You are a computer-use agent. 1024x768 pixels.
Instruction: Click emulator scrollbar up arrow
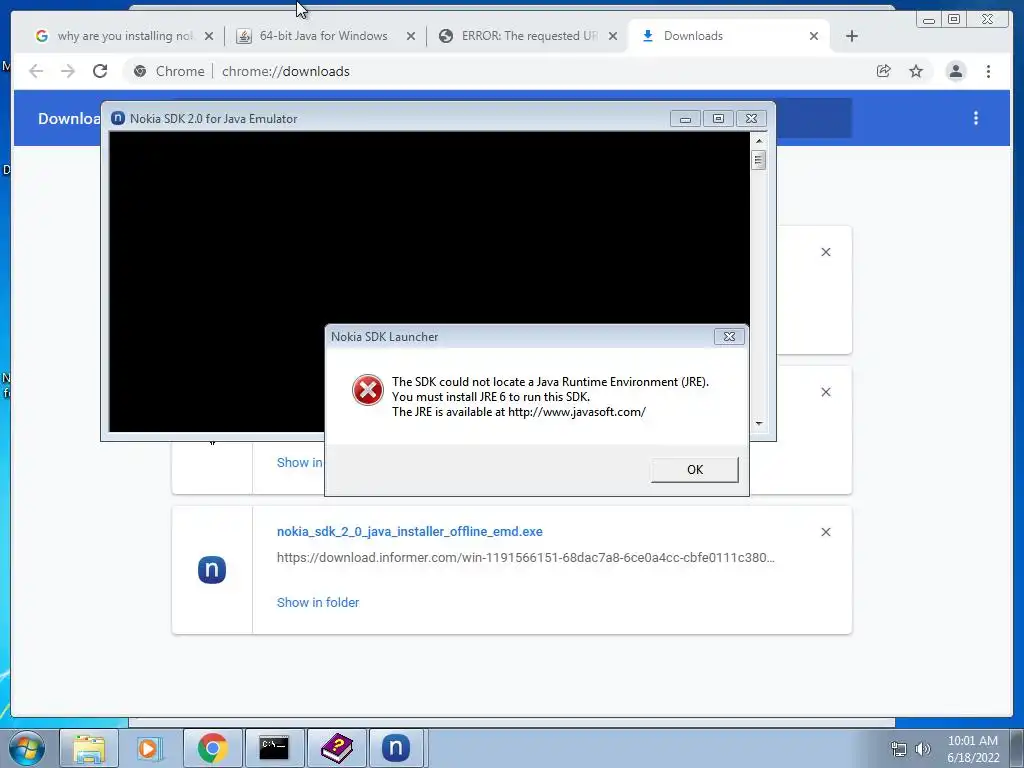(x=758, y=140)
